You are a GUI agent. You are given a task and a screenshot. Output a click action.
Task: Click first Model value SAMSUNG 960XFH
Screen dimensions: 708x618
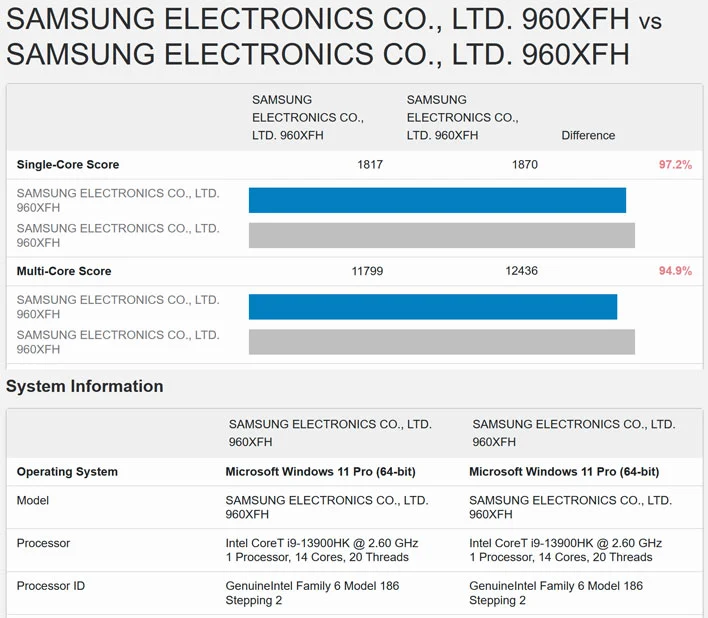pos(327,507)
